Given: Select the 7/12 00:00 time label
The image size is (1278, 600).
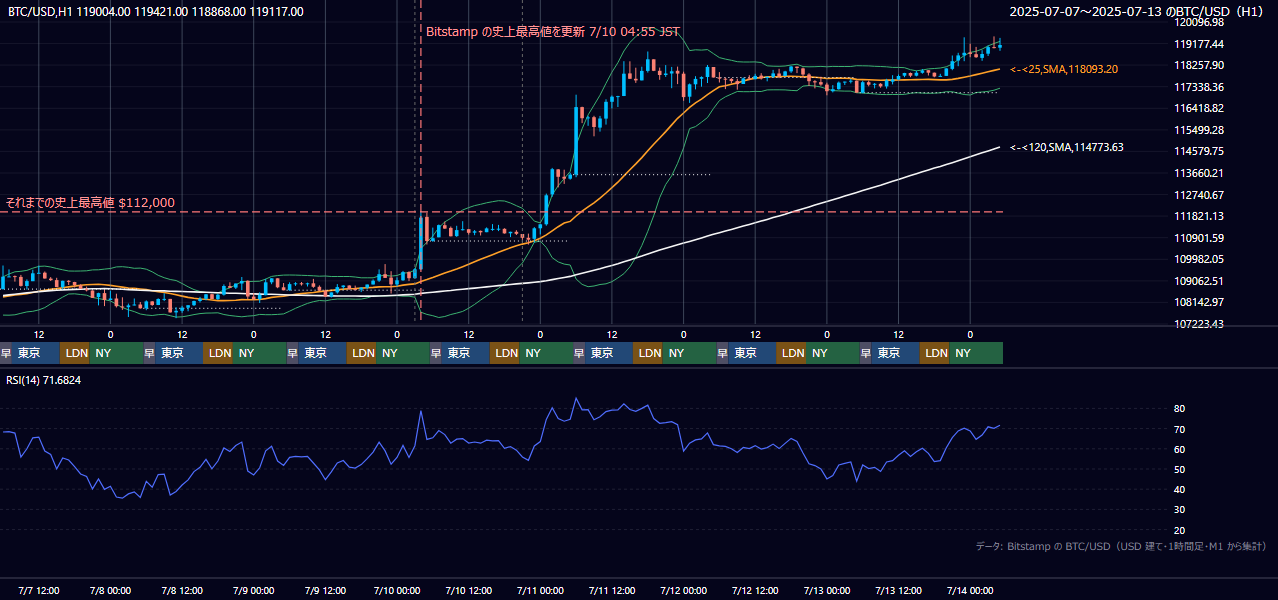Looking at the screenshot, I should [684, 590].
